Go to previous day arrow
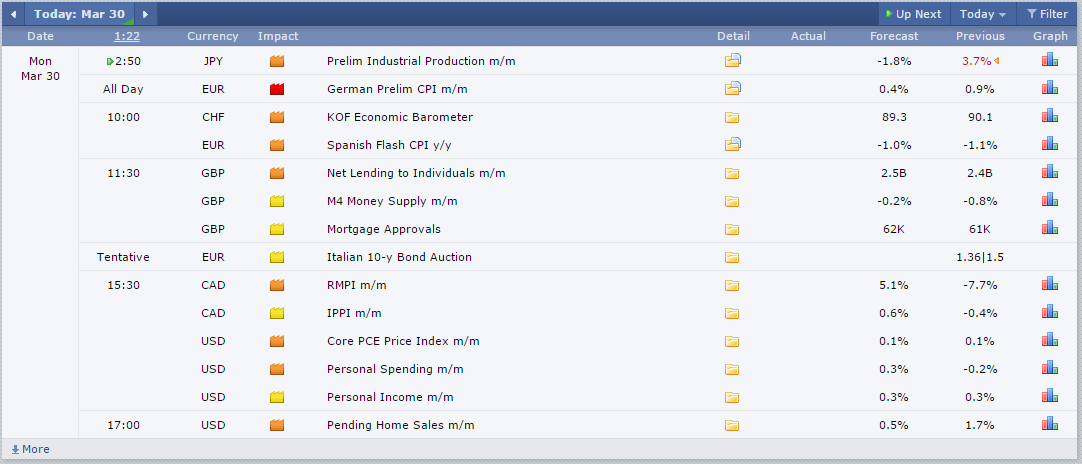Image resolution: width=1082 pixels, height=464 pixels. click(13, 14)
